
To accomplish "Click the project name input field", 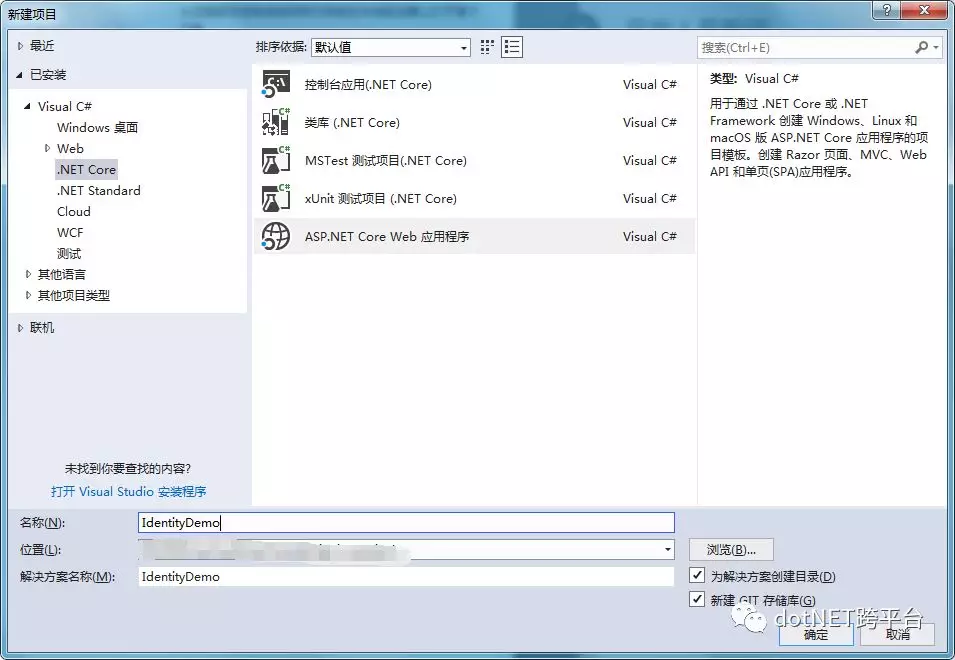I will pyautogui.click(x=405, y=522).
